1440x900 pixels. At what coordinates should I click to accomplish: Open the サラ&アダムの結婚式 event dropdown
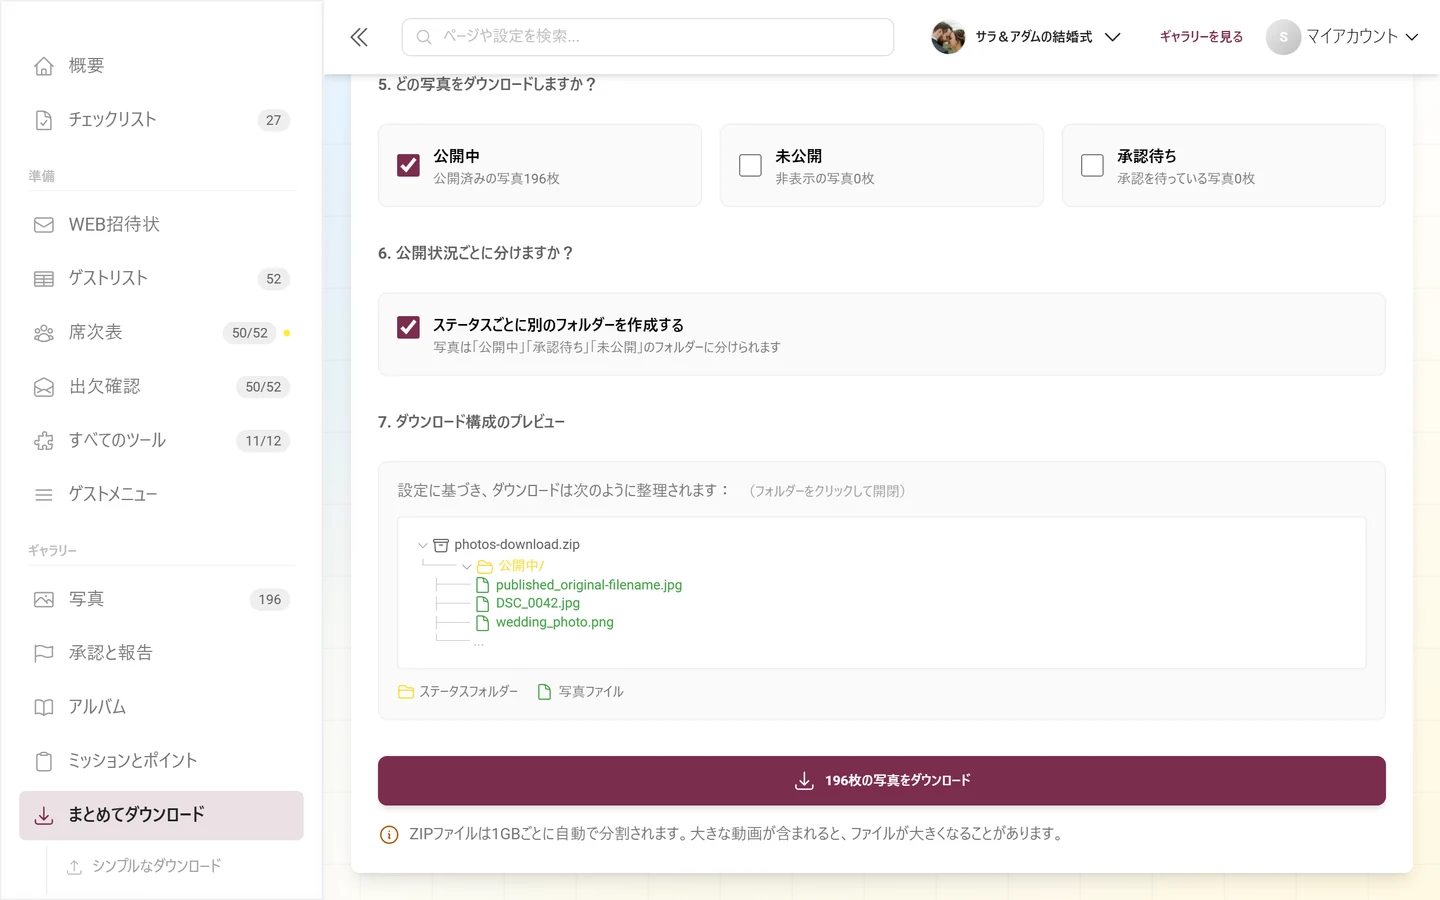[1026, 37]
